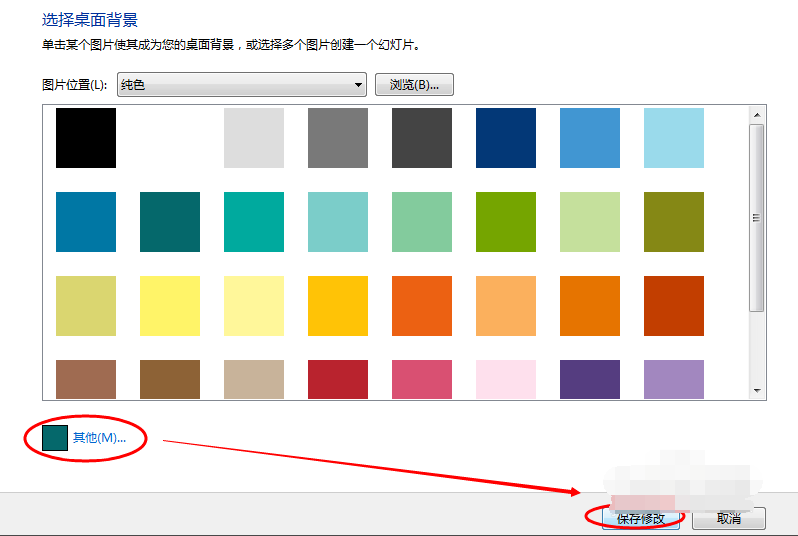Viewport: 798px width, 536px height.
Task: Select the dark purple color swatch
Action: coord(590,380)
